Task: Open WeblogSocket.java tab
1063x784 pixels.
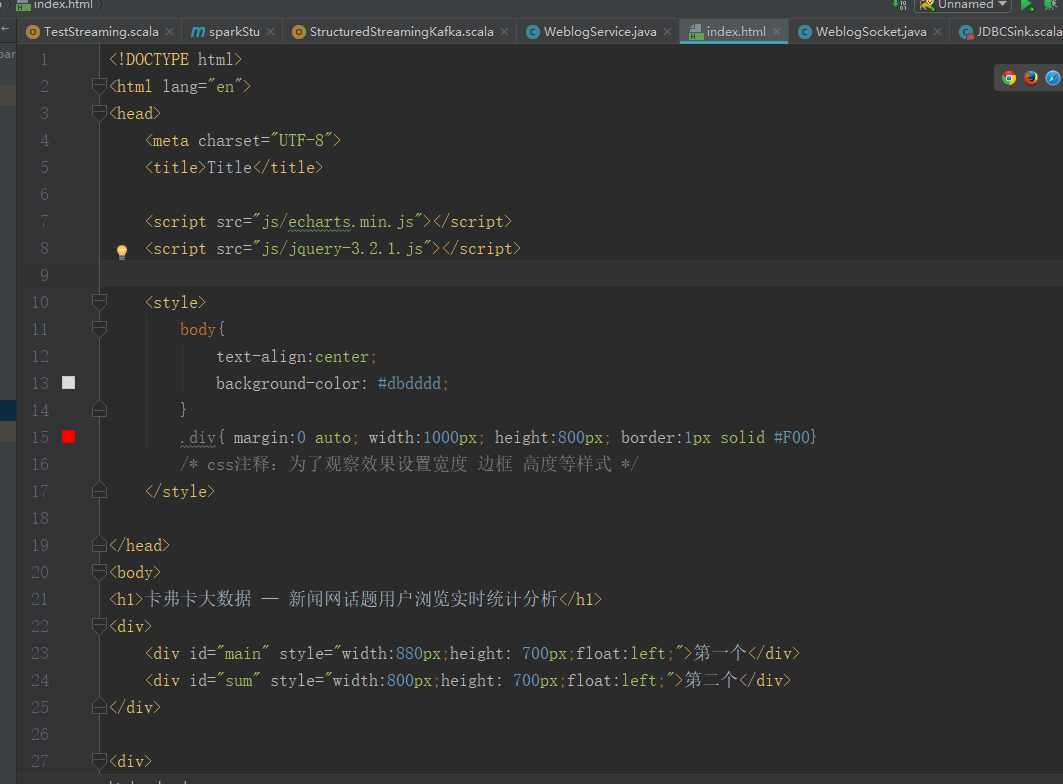Action: coord(870,31)
